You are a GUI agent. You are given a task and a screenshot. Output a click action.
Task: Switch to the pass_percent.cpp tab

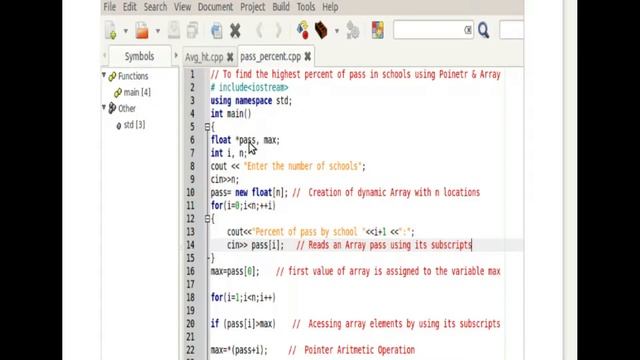click(x=271, y=57)
